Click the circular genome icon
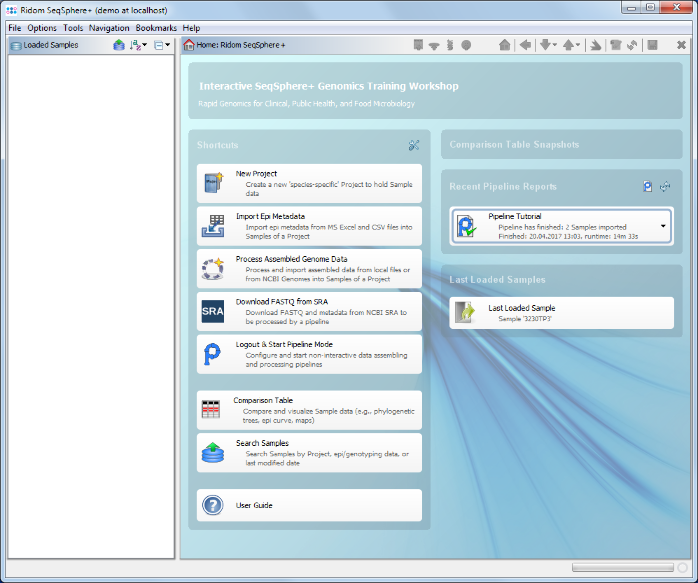 pos(213,268)
